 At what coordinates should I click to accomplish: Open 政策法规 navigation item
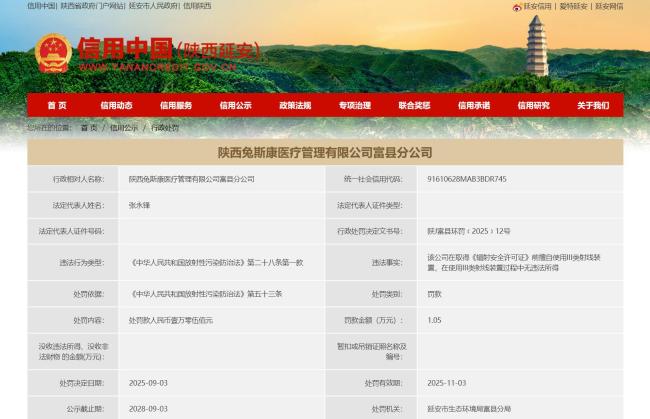coord(295,105)
